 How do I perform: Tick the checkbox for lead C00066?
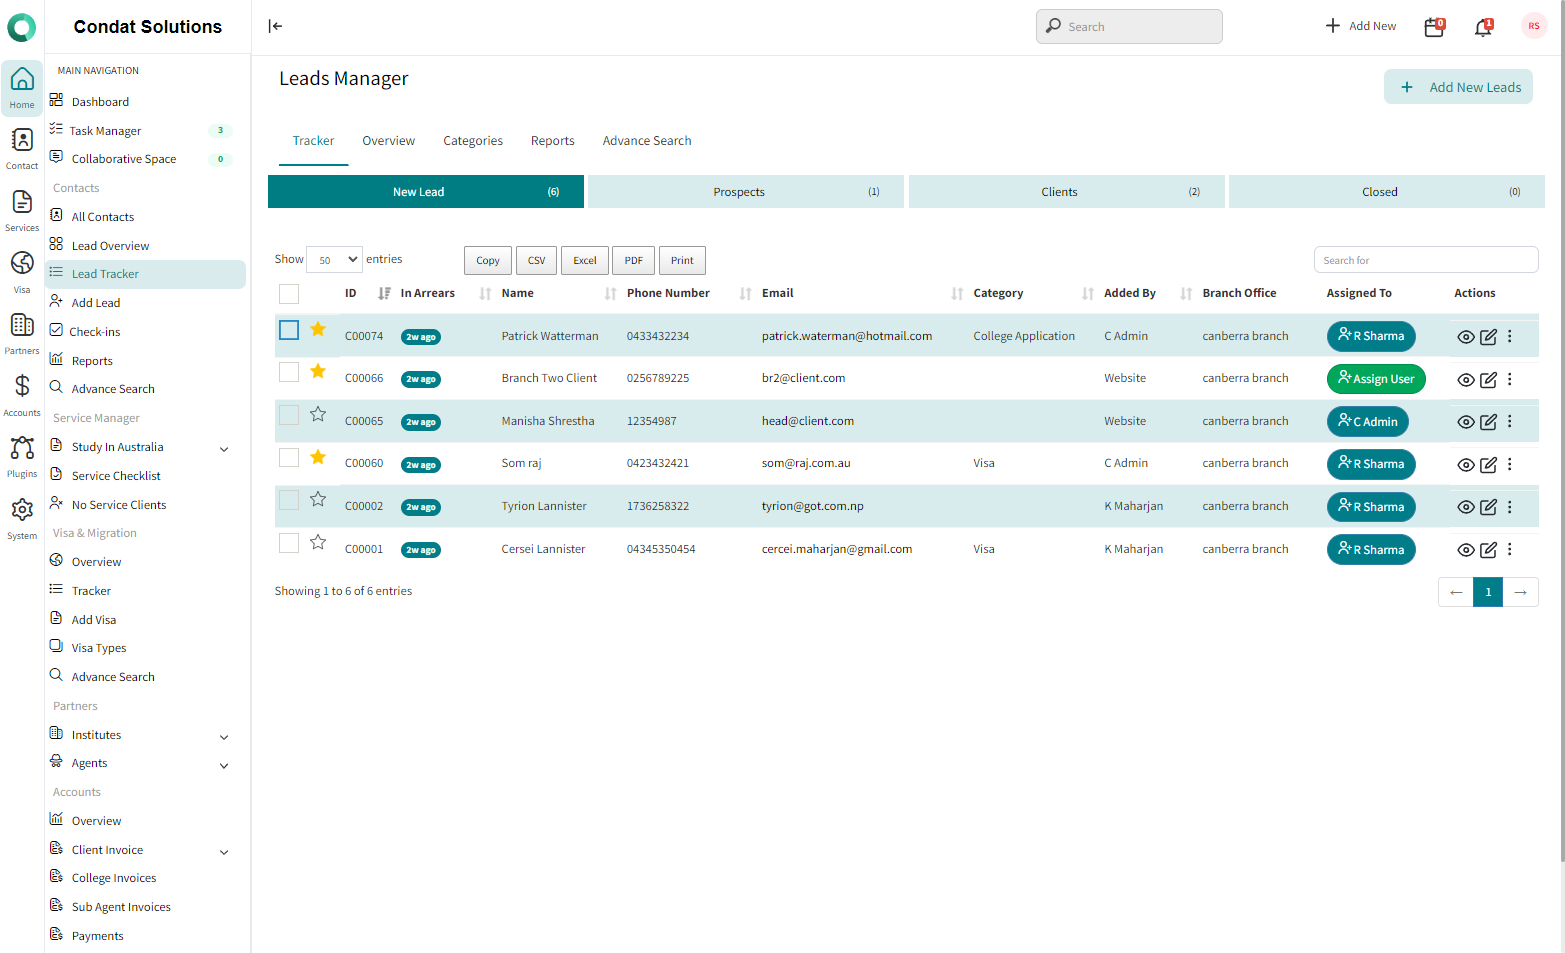pyautogui.click(x=289, y=372)
